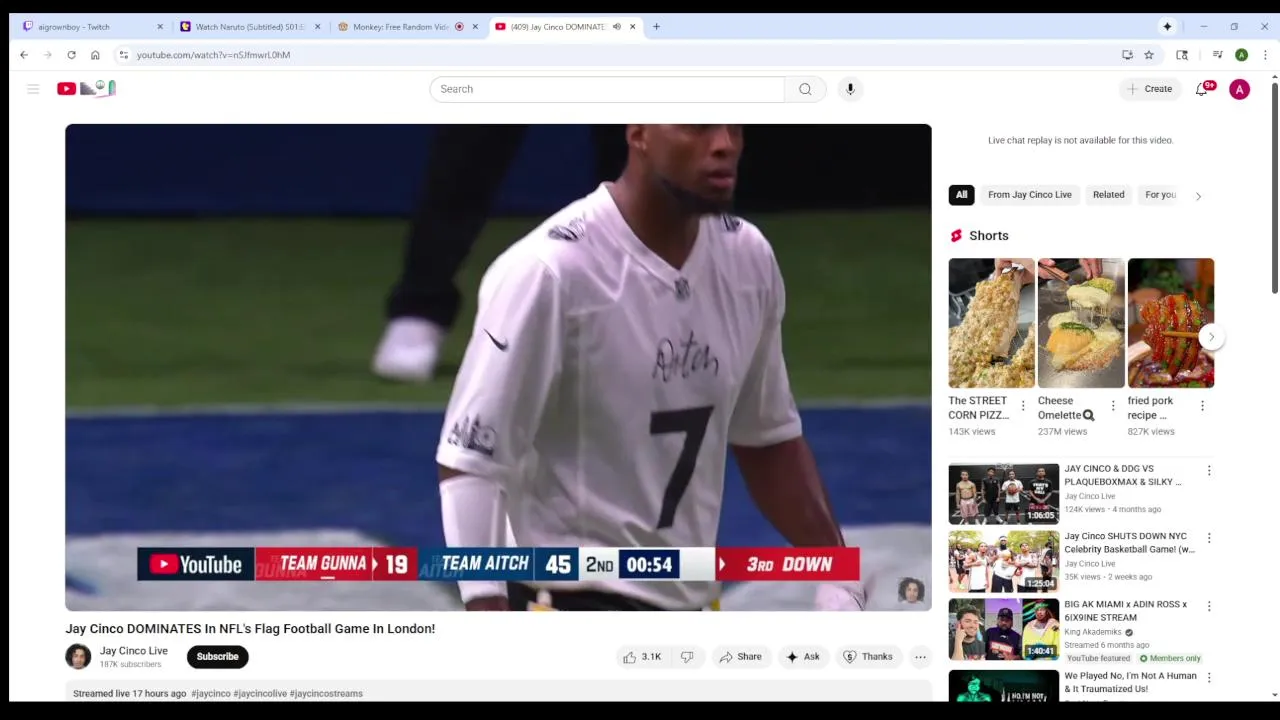Reload the page
Image resolution: width=1280 pixels, height=720 pixels.
click(x=71, y=55)
